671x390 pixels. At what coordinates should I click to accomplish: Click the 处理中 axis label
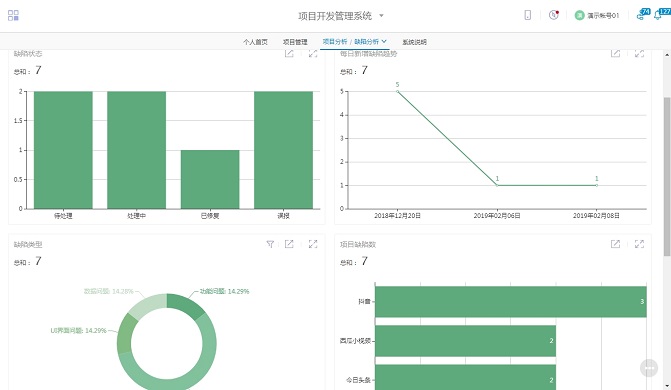(137, 216)
